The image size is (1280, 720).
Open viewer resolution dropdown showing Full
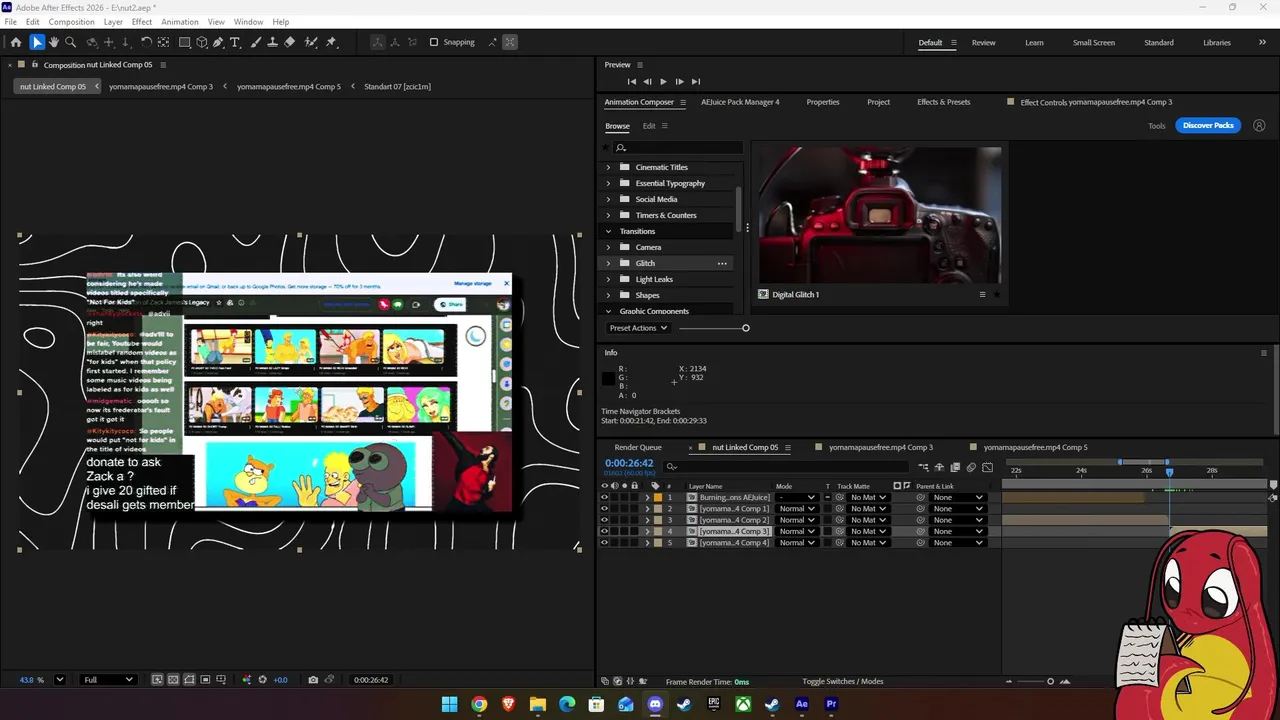tap(108, 680)
